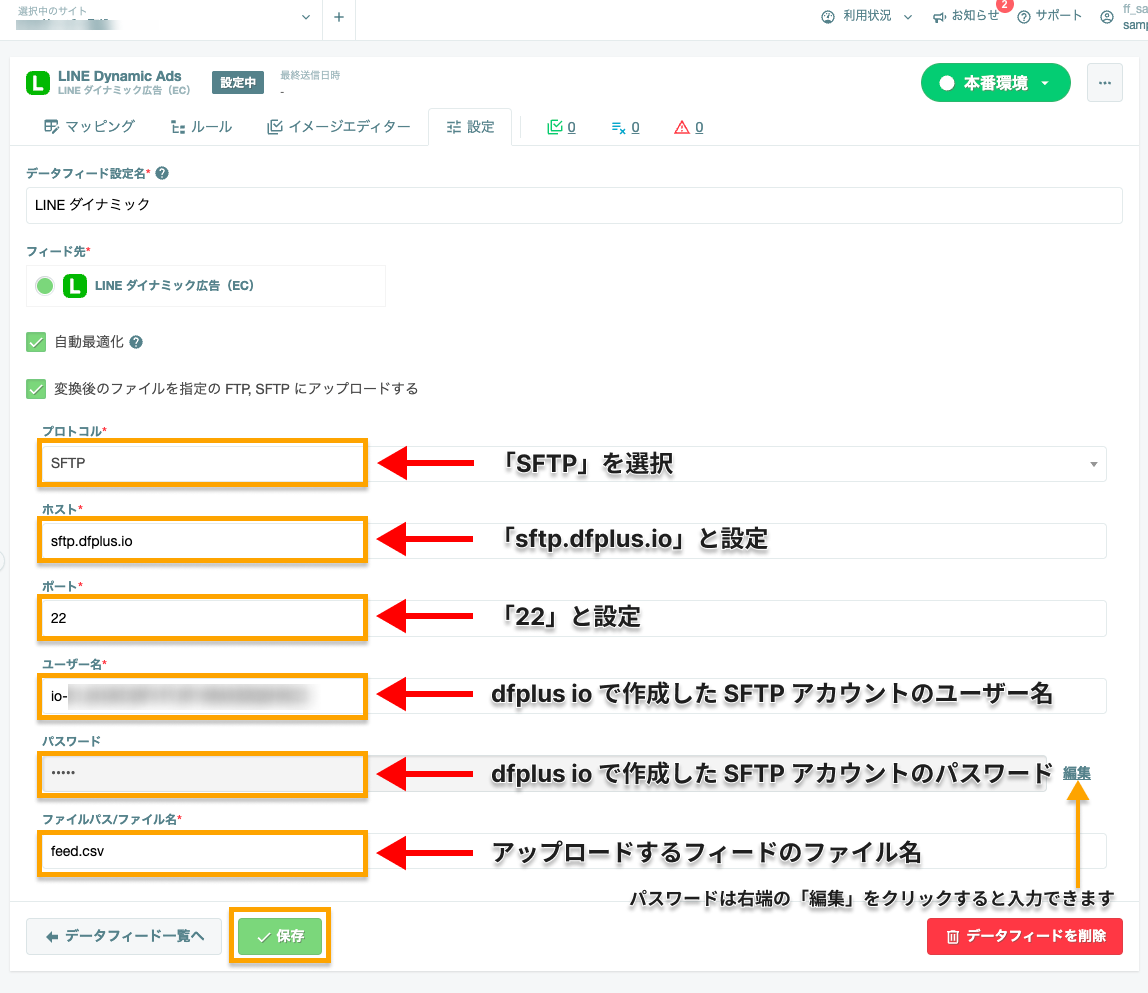Toggle the FTP, SFTP upload checkbox
1148x993 pixels.
(x=36, y=389)
